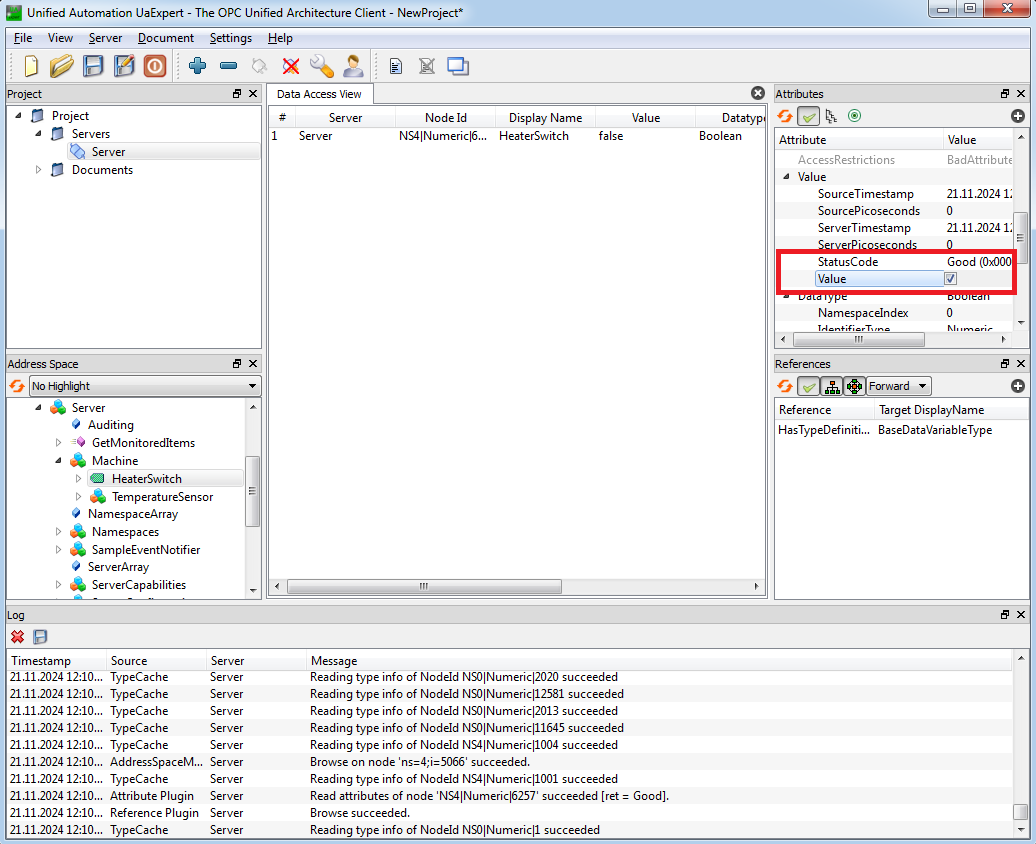Clear the Log with red X icon
The height and width of the screenshot is (844, 1036).
[17, 636]
